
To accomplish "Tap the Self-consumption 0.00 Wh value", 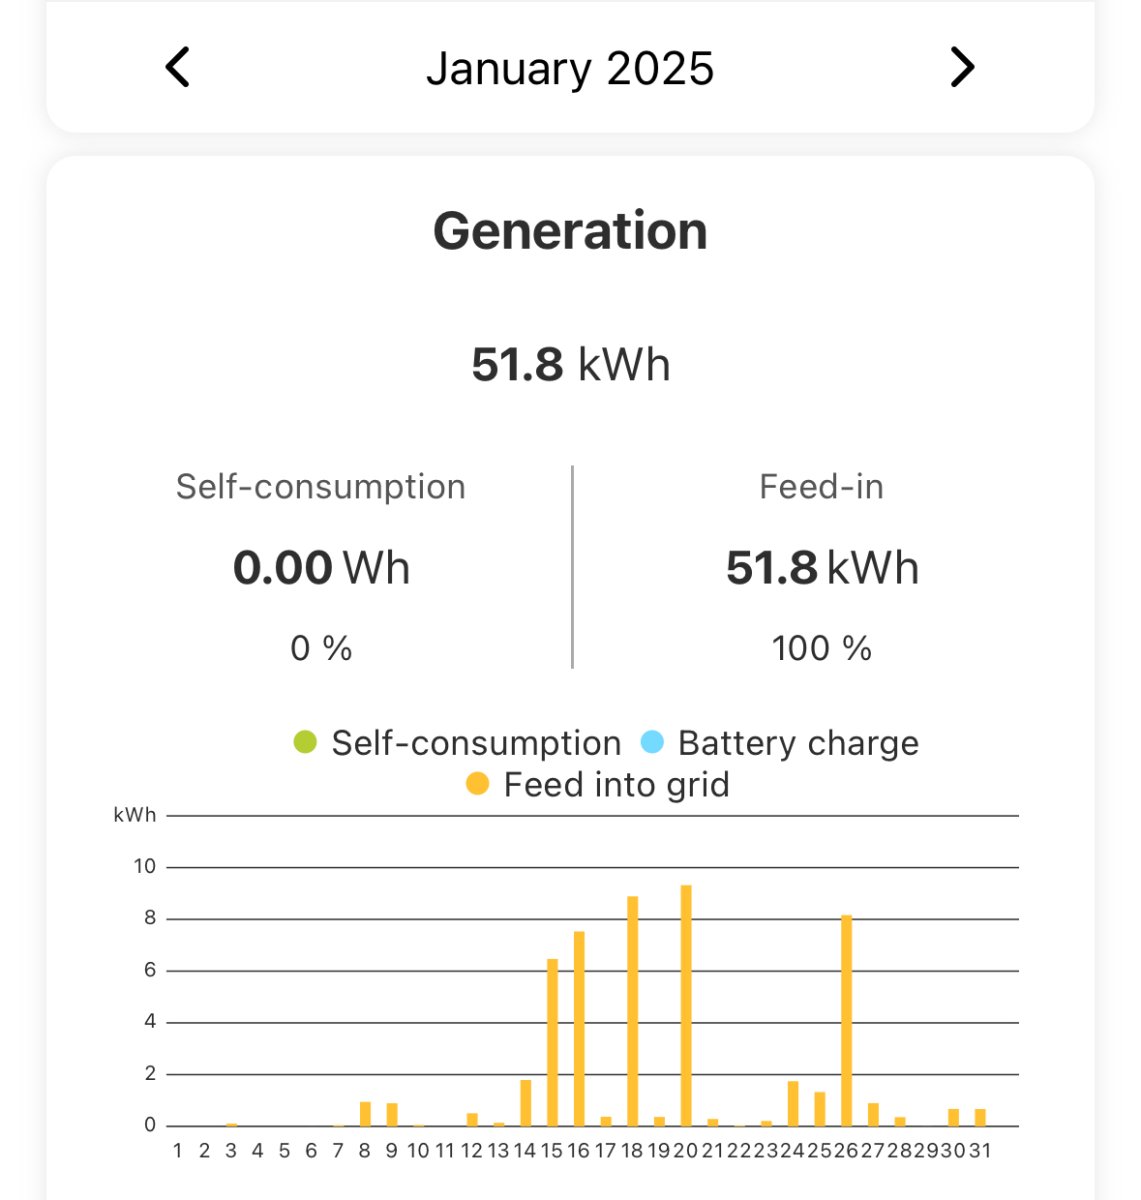I will coord(321,568).
